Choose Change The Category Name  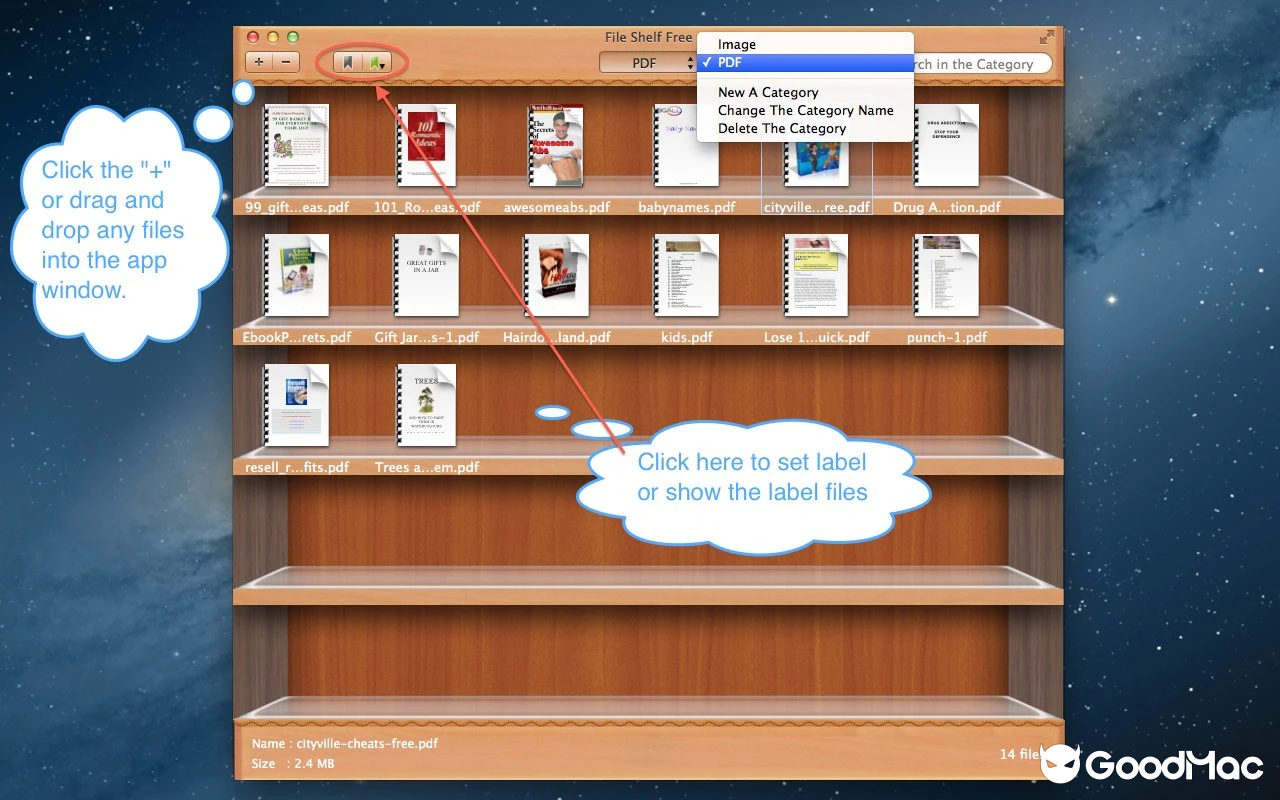tap(805, 110)
